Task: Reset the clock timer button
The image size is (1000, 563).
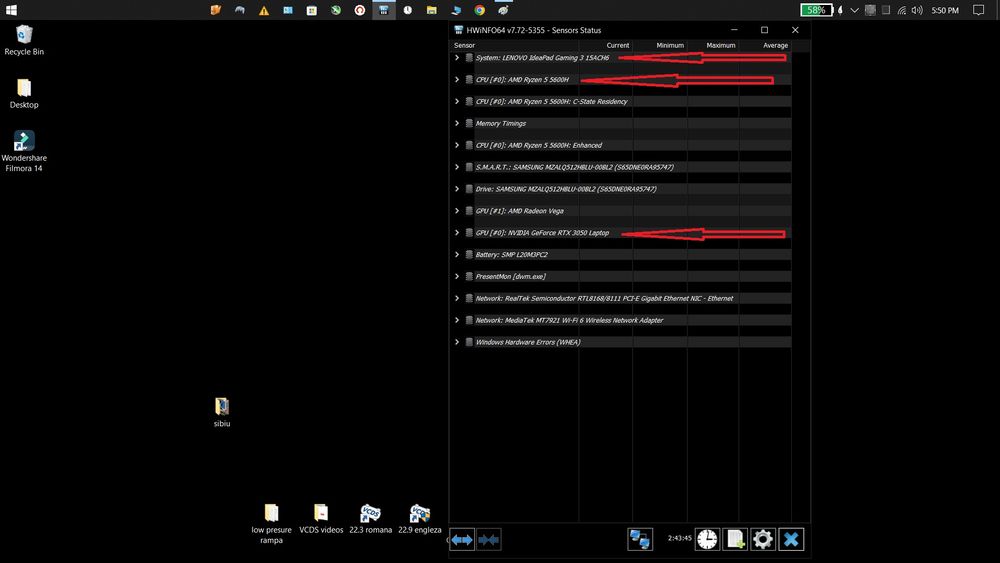Action: pos(707,539)
